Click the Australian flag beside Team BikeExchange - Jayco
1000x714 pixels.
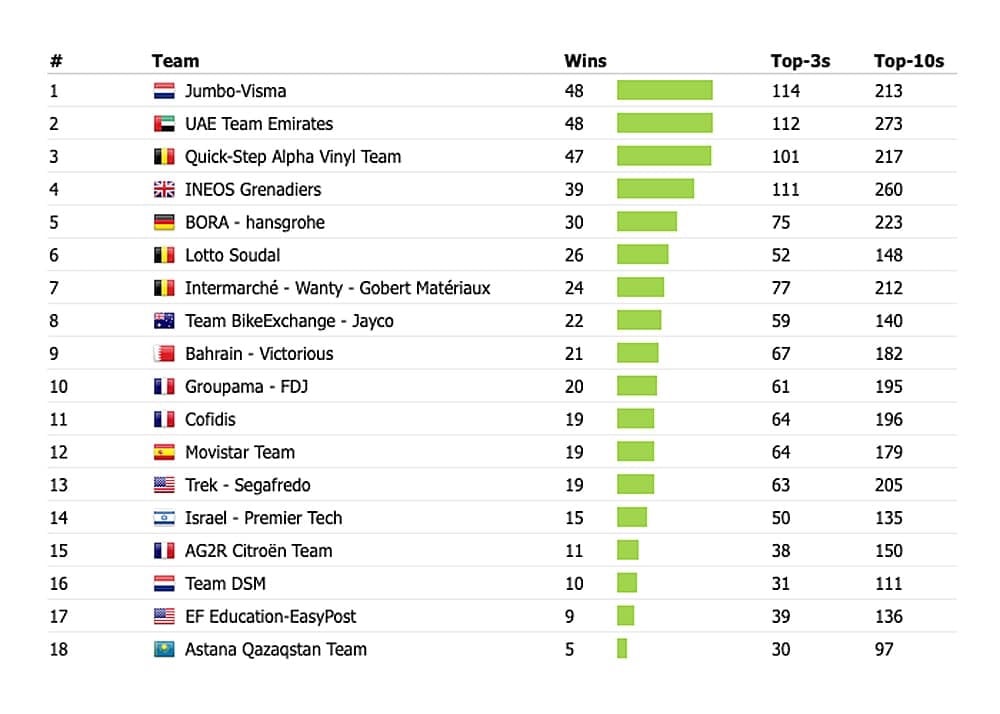pos(164,321)
